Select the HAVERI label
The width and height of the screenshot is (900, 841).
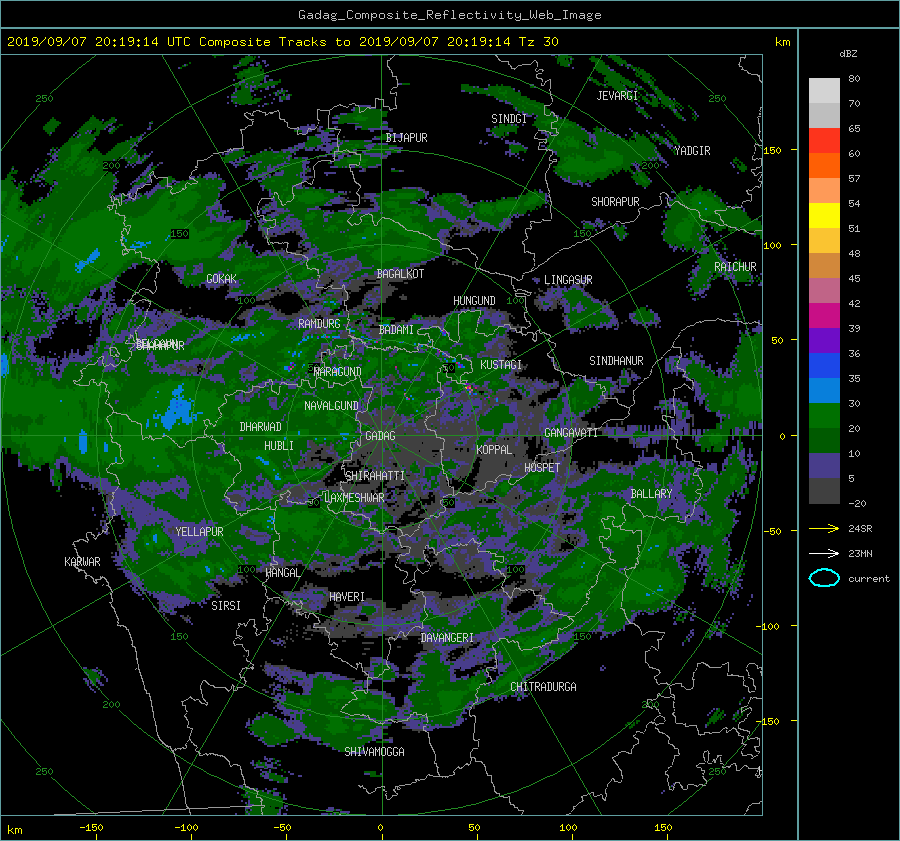tap(347, 597)
